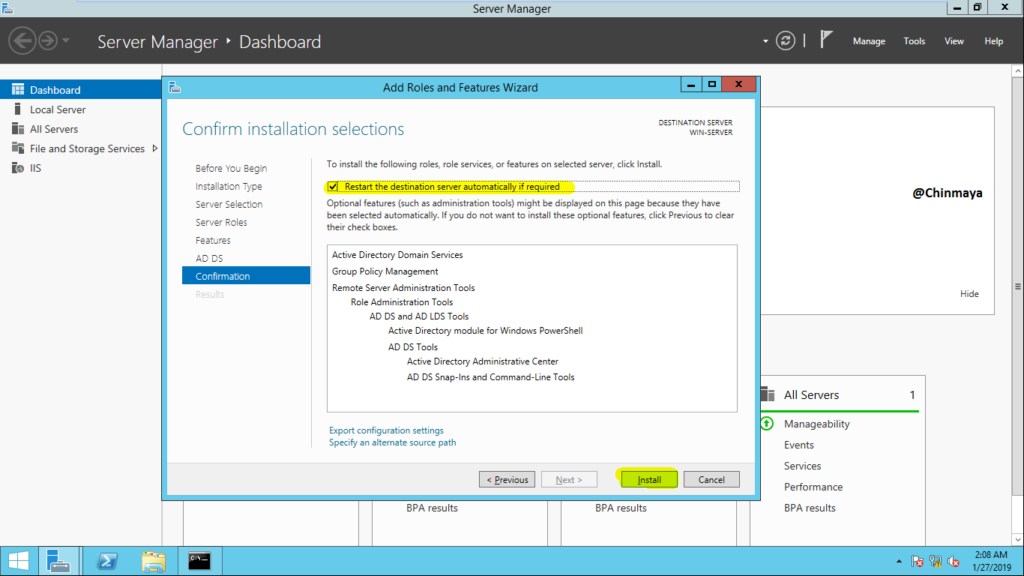Go to Server Roles wizard step
The width and height of the screenshot is (1024, 576).
pos(221,222)
